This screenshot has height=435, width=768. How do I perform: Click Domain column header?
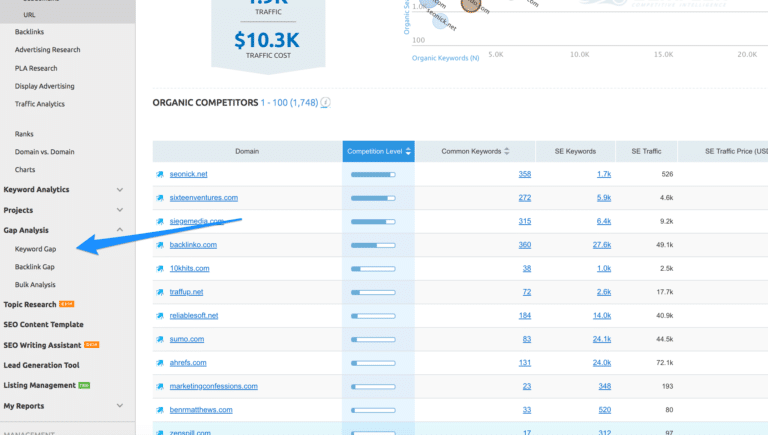click(247, 151)
